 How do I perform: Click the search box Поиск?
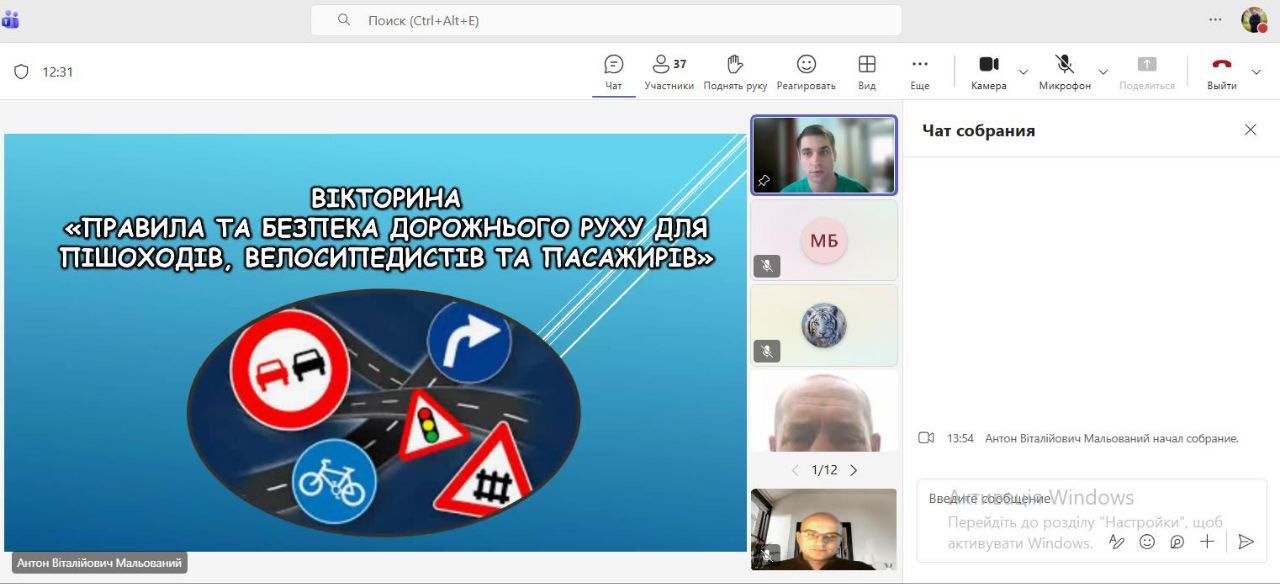pyautogui.click(x=606, y=20)
